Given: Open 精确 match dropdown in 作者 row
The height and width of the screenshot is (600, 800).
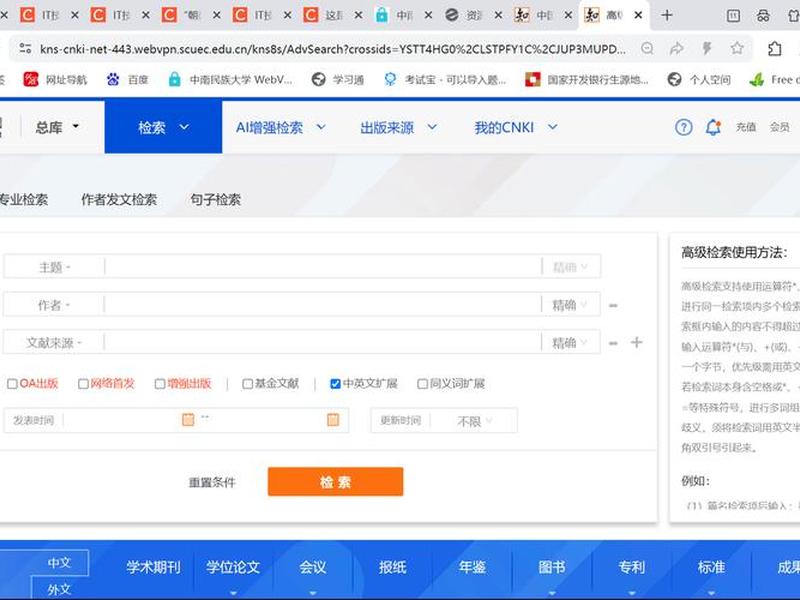Looking at the screenshot, I should click(570, 305).
